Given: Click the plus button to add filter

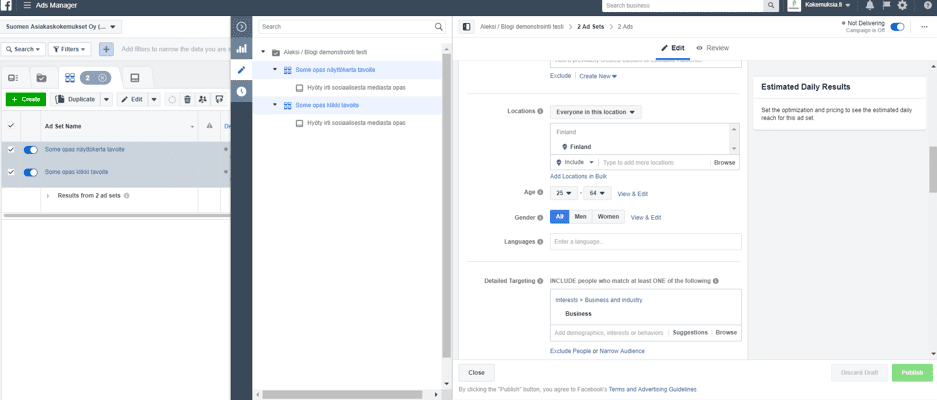Looking at the screenshot, I should [x=106, y=49].
